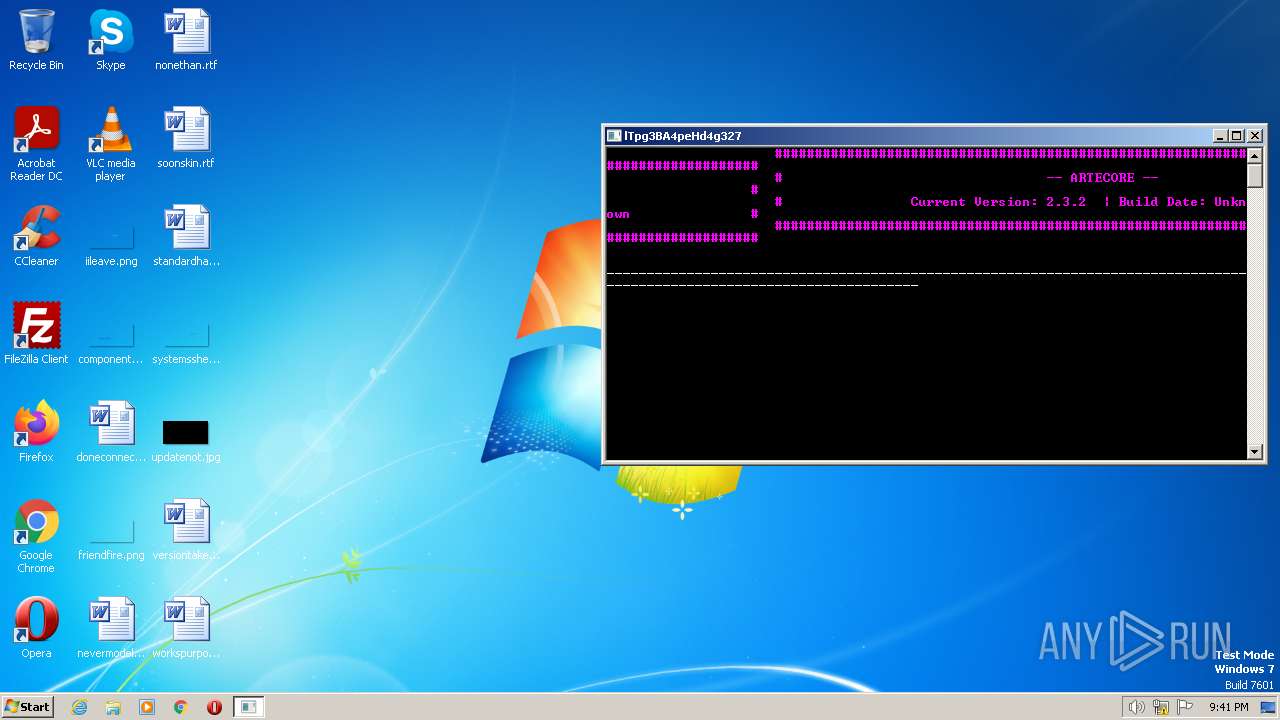Click the console scrollbar down arrow

point(1255,452)
